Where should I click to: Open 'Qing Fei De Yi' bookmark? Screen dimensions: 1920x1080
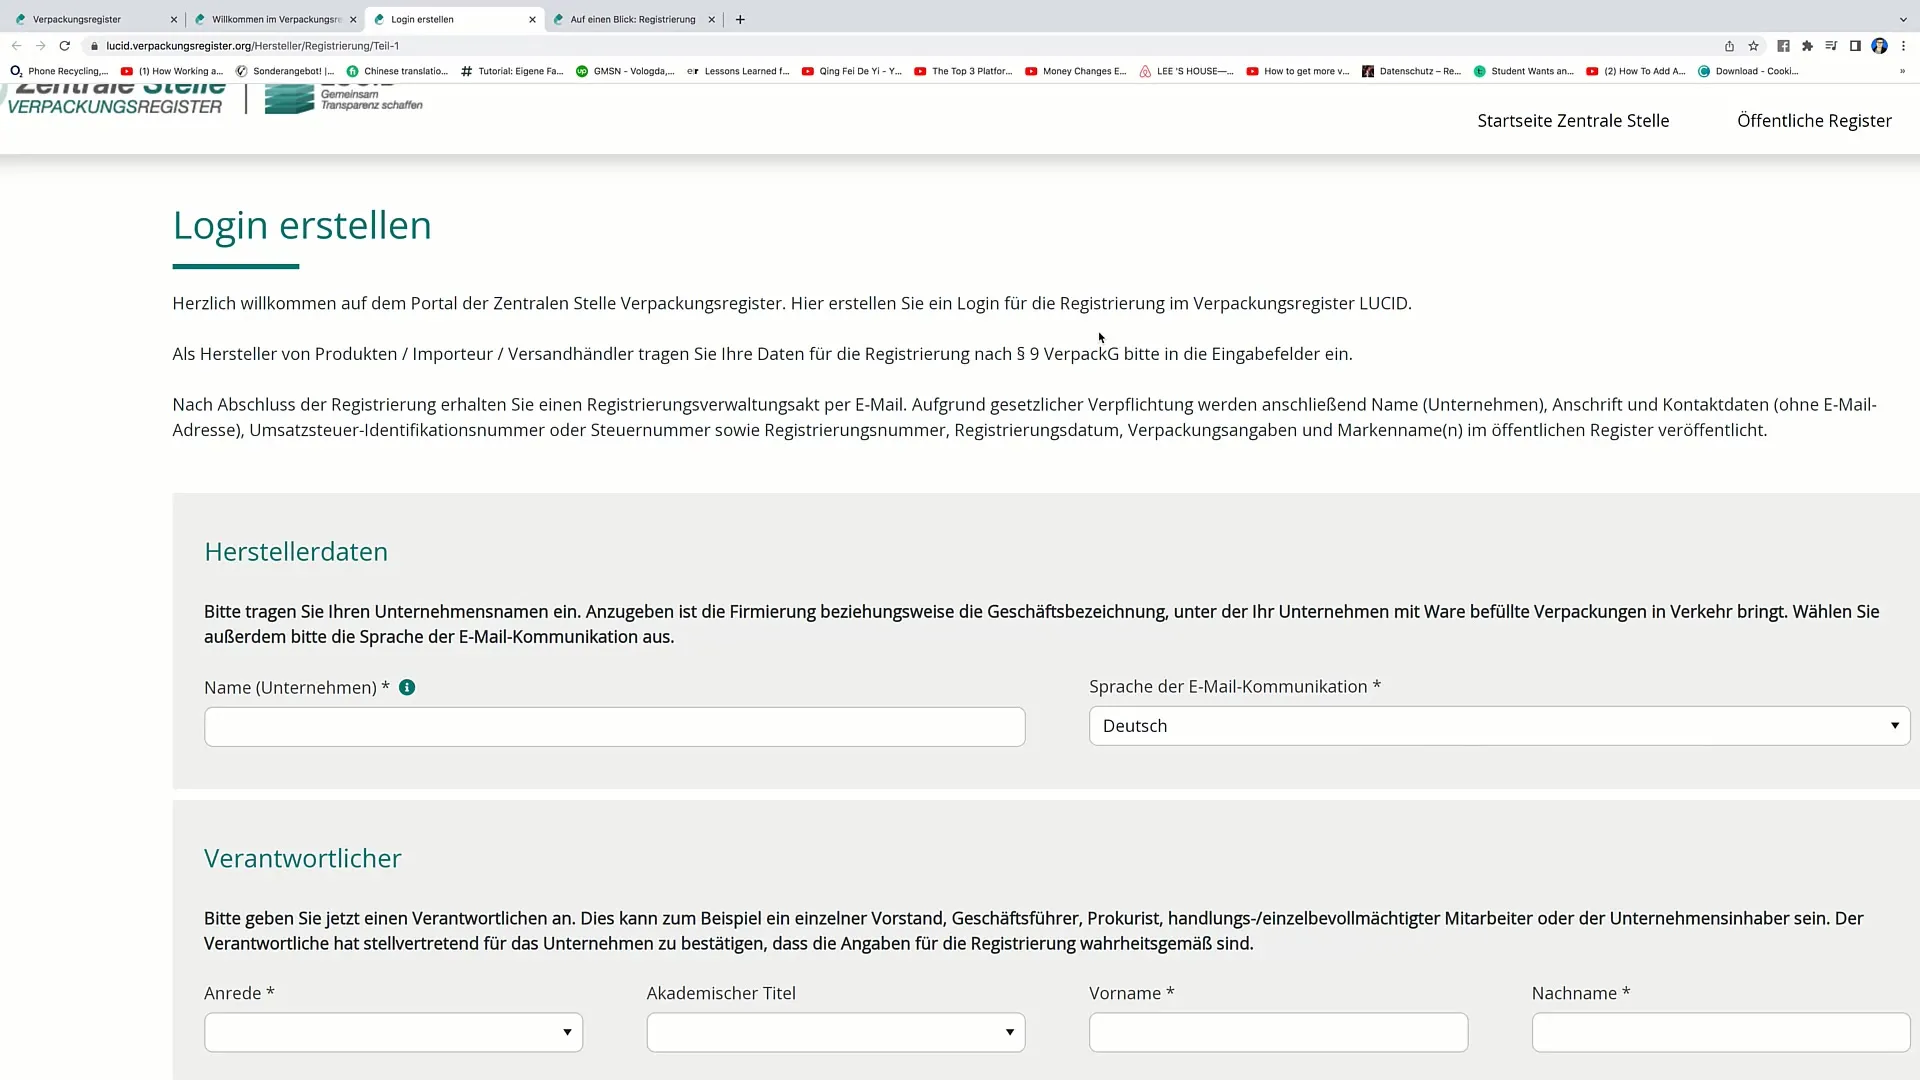[x=852, y=71]
